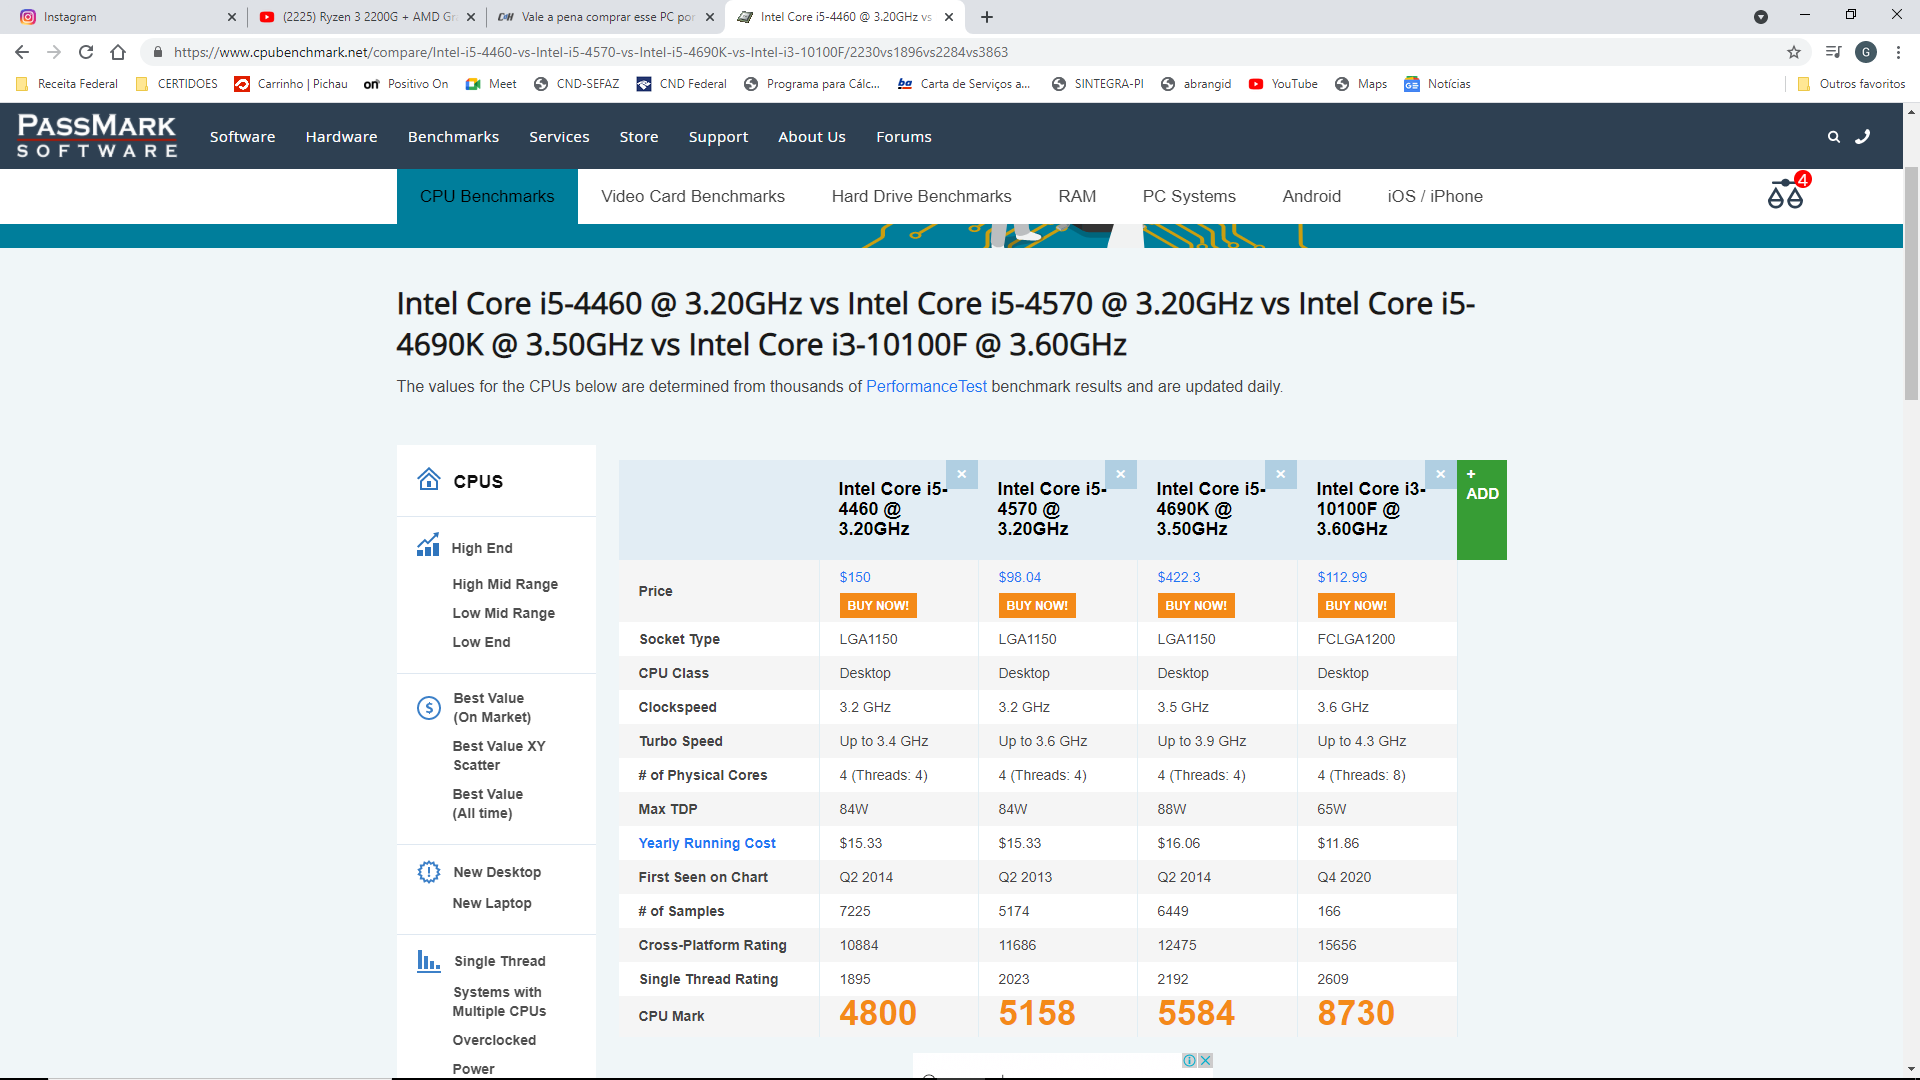Open the Forums menu

(x=904, y=137)
